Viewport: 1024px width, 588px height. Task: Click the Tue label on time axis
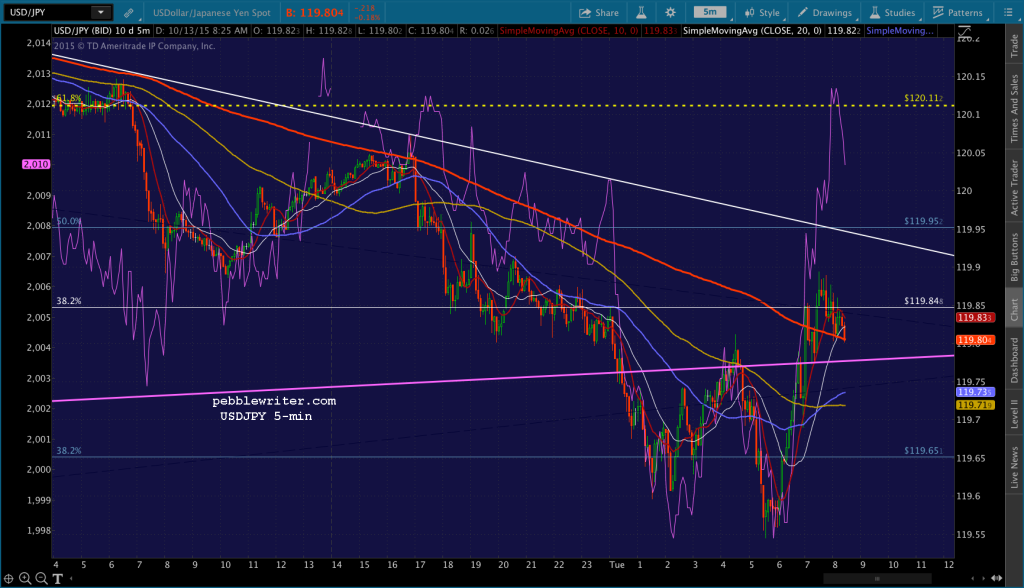coord(616,564)
